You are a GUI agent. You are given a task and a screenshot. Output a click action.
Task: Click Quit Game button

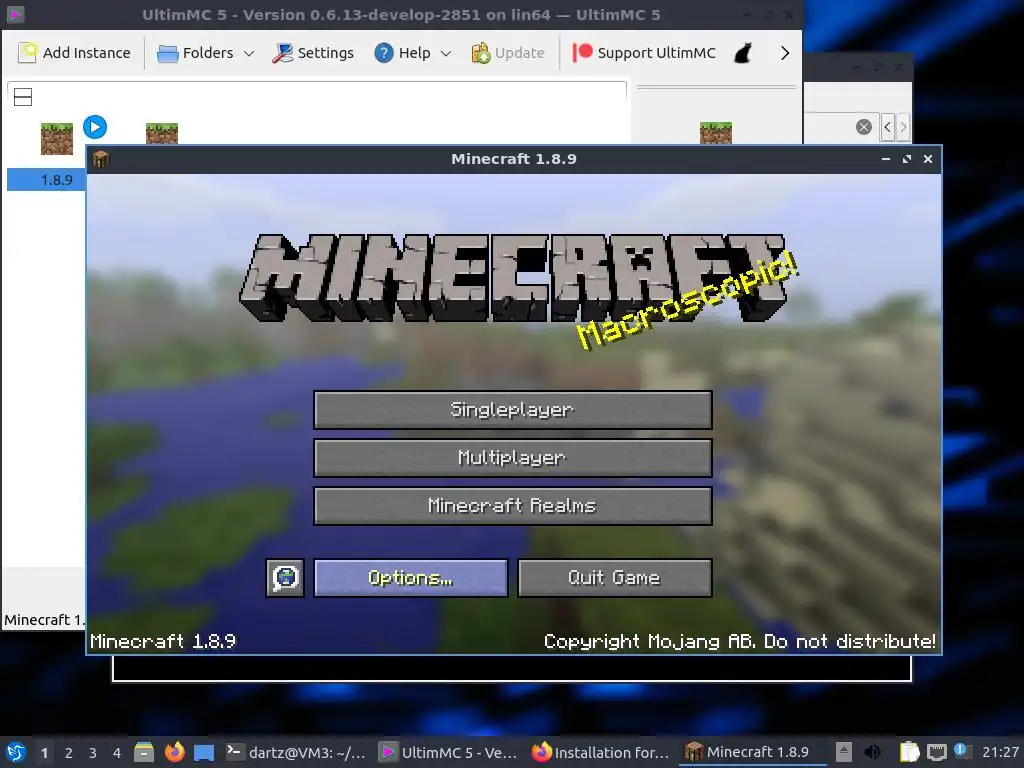(615, 577)
